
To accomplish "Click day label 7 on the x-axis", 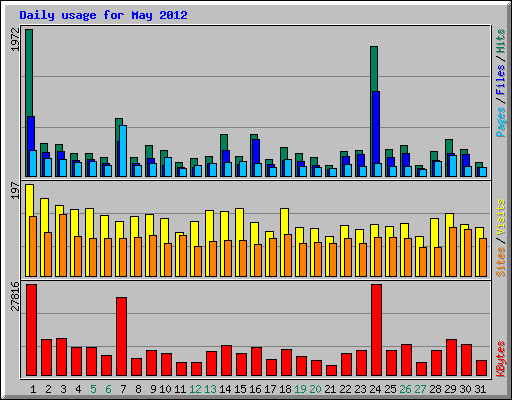I will pyautogui.click(x=123, y=389).
